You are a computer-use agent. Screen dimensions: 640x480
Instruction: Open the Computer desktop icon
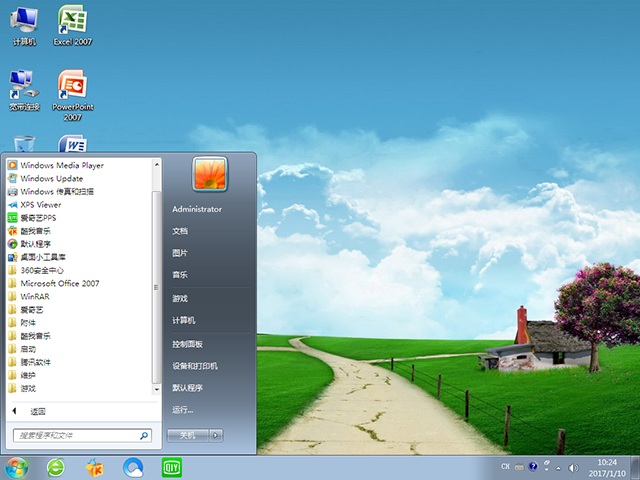pos(24,25)
